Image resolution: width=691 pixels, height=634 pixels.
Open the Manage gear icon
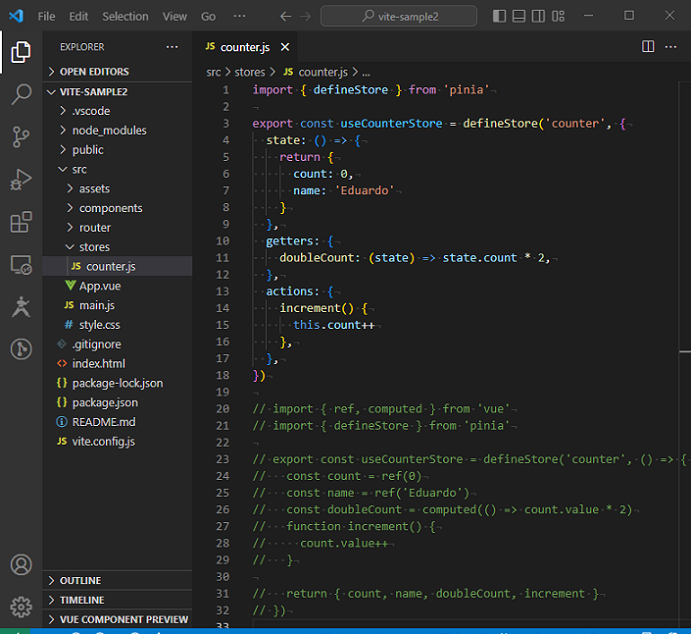[x=21, y=607]
